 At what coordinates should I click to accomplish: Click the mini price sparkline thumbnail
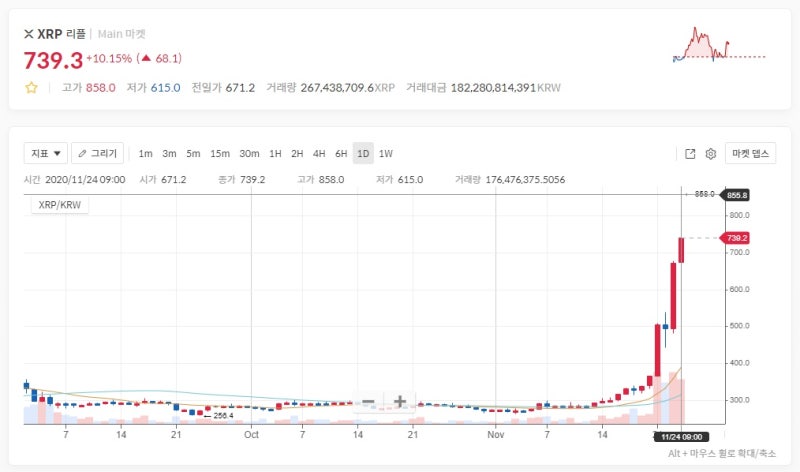719,45
